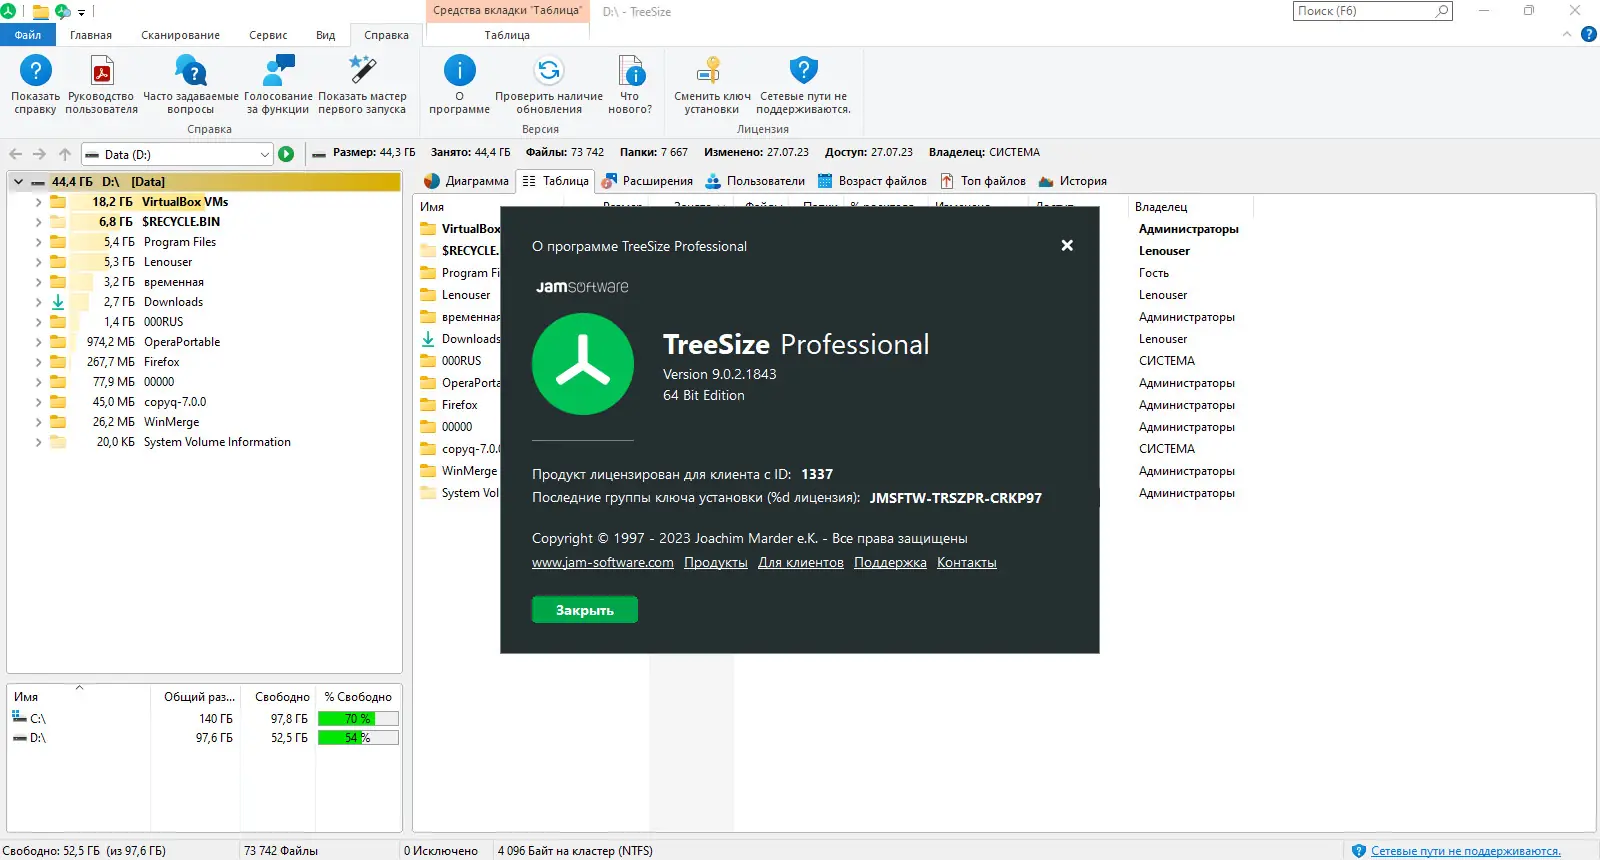Switch to the Главная ribbon tab

click(x=91, y=35)
